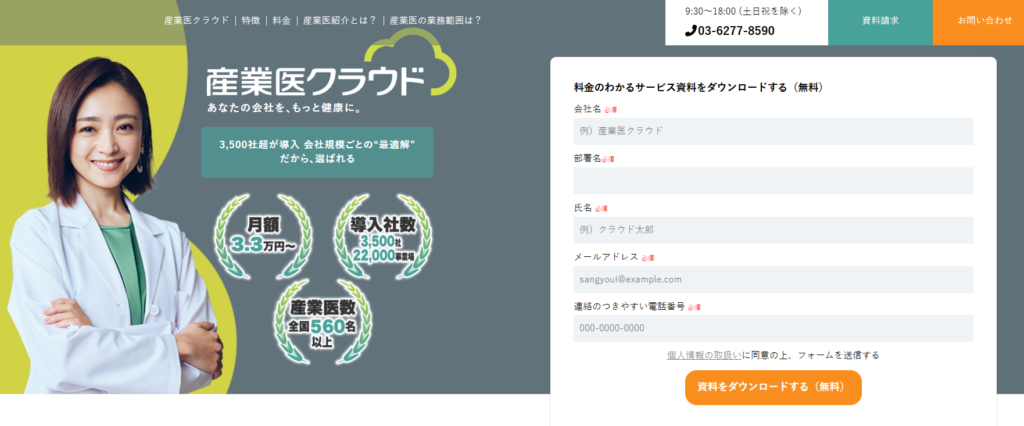The width and height of the screenshot is (1024, 426).
Task: Focus the 会社名 input field
Action: tap(773, 131)
